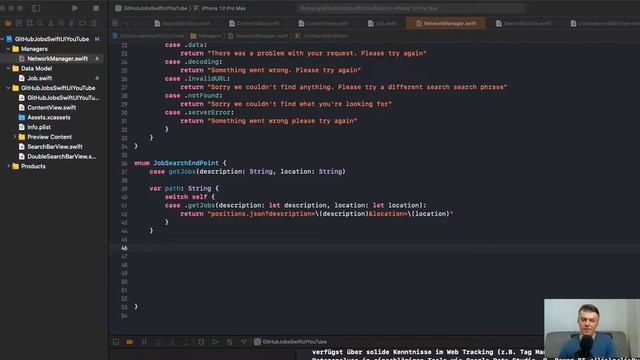The height and width of the screenshot is (360, 640).
Task: Pause program execution in debug bar
Action: click(x=144, y=342)
